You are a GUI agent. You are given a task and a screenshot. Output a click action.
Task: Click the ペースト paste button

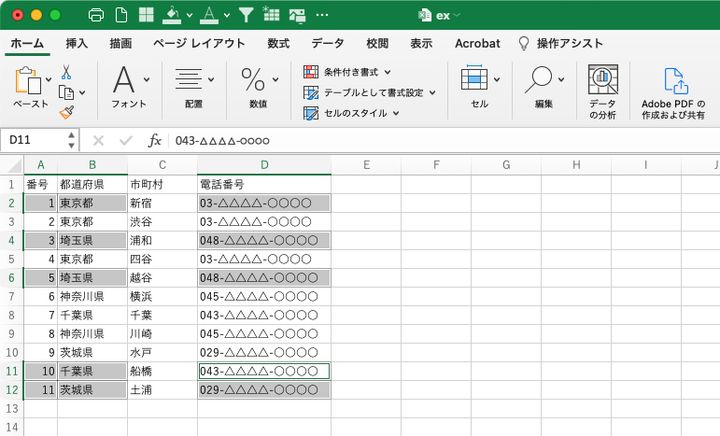(30, 90)
